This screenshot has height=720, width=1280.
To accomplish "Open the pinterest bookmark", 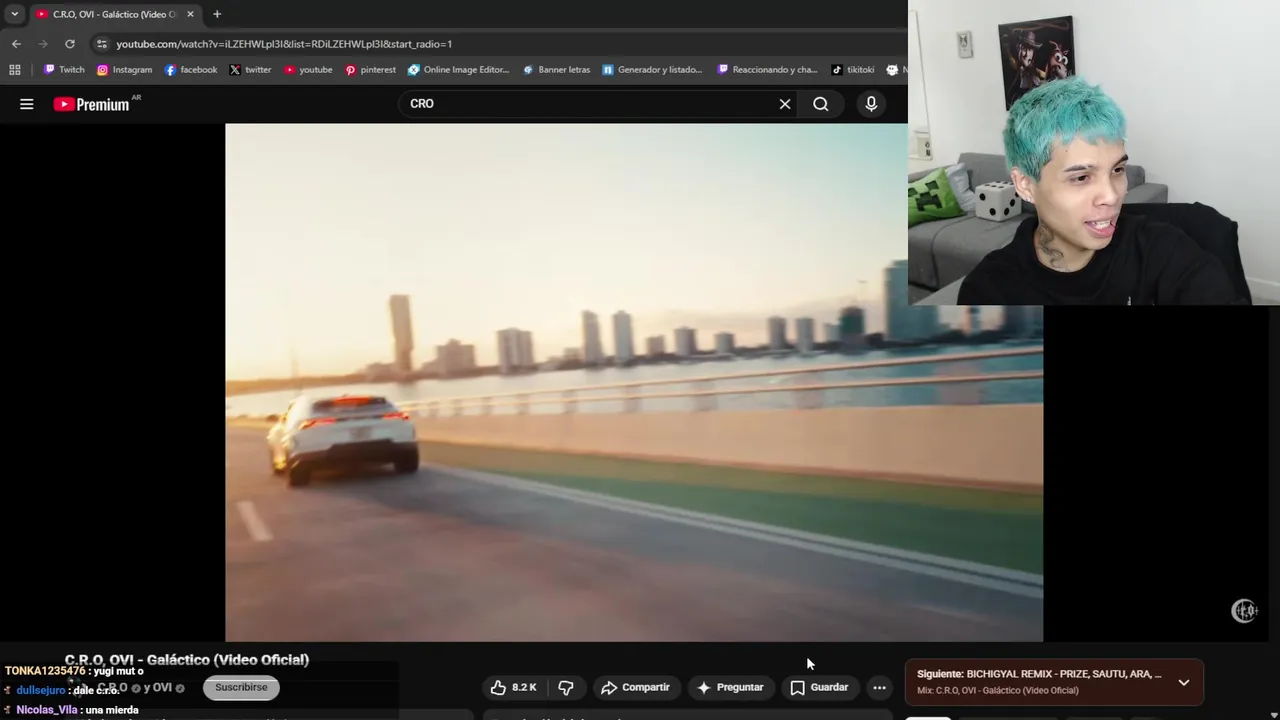I will pyautogui.click(x=370, y=70).
